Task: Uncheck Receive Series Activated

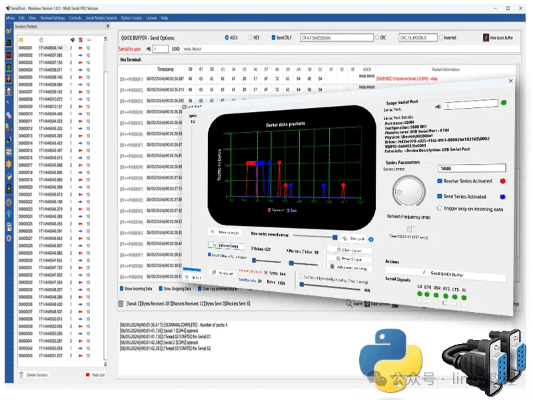Action: coord(440,181)
